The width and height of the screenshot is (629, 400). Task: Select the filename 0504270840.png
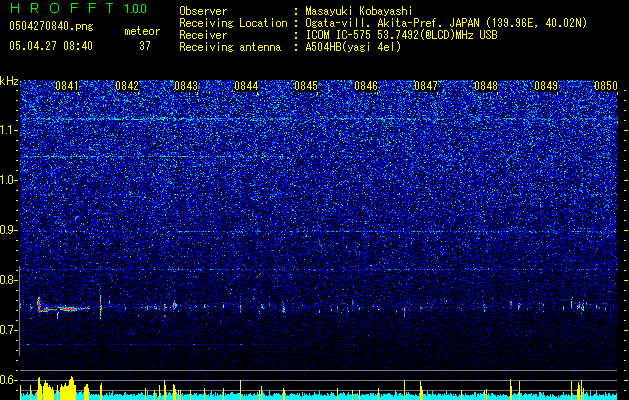(51, 27)
